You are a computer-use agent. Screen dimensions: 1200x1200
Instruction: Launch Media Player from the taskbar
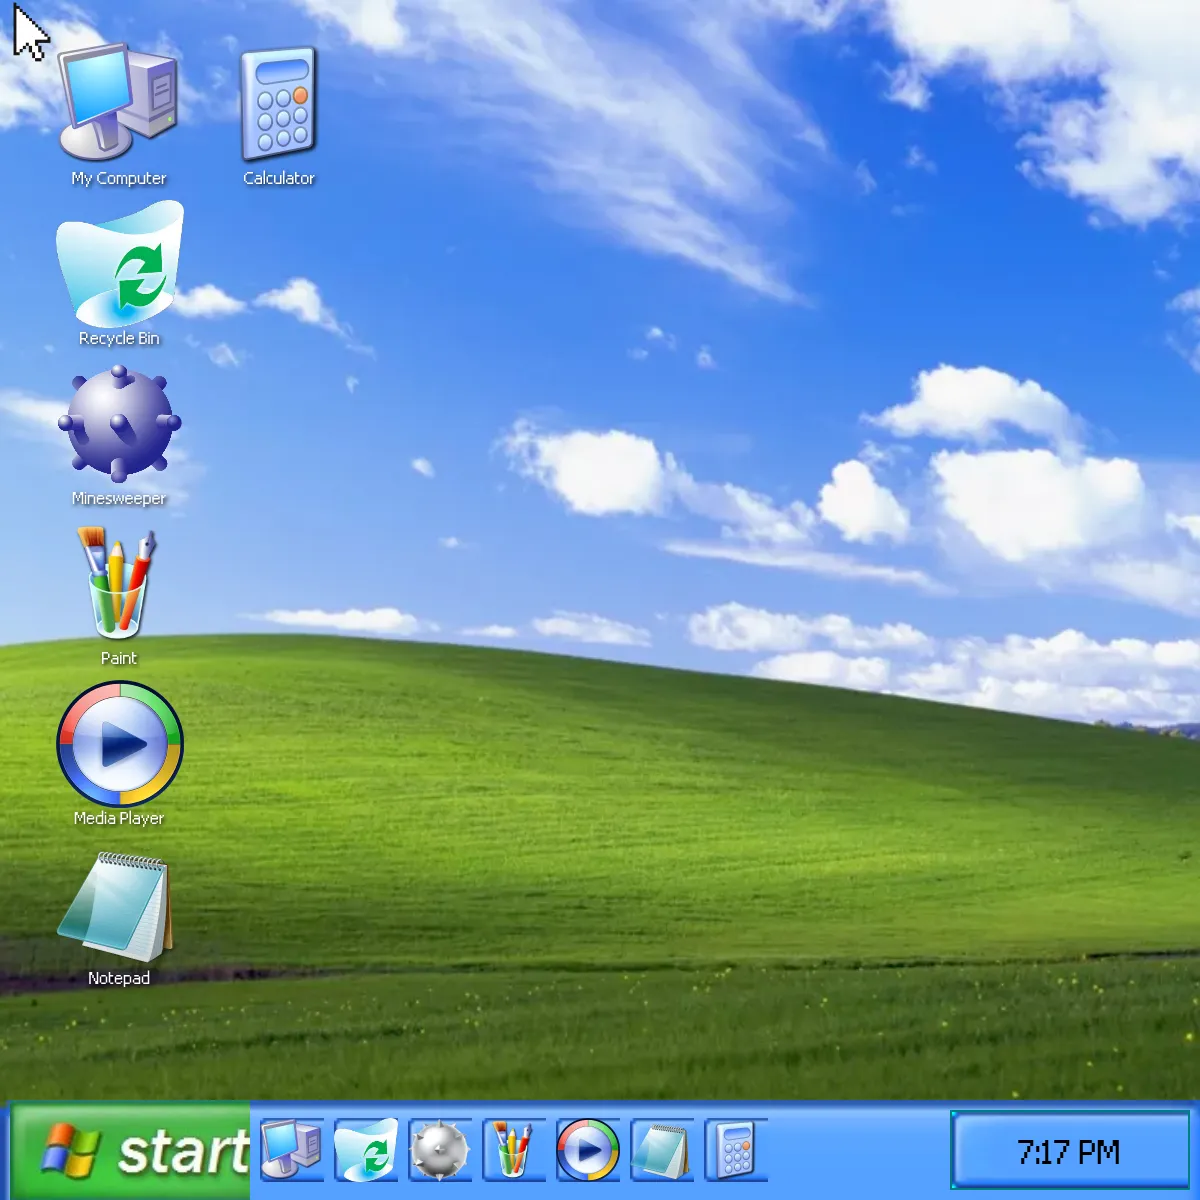(587, 1150)
